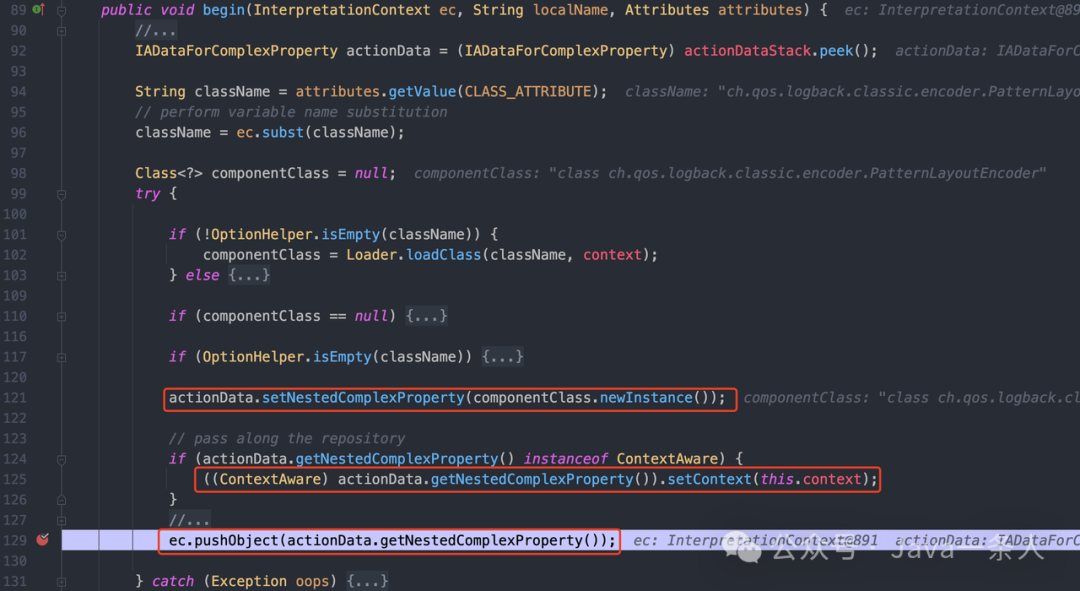Click CLASS_ATTRIBUTE constant on line 94
Viewport: 1080px width, 591px height.
tap(528, 92)
